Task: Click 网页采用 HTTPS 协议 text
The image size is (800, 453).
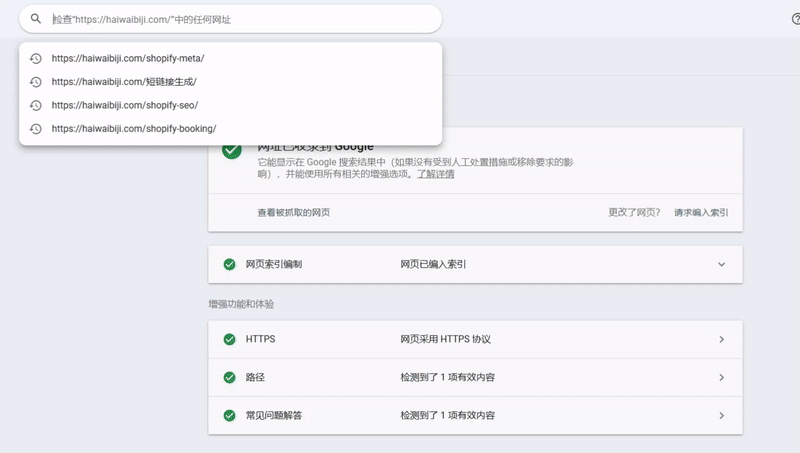Action: click(445, 339)
